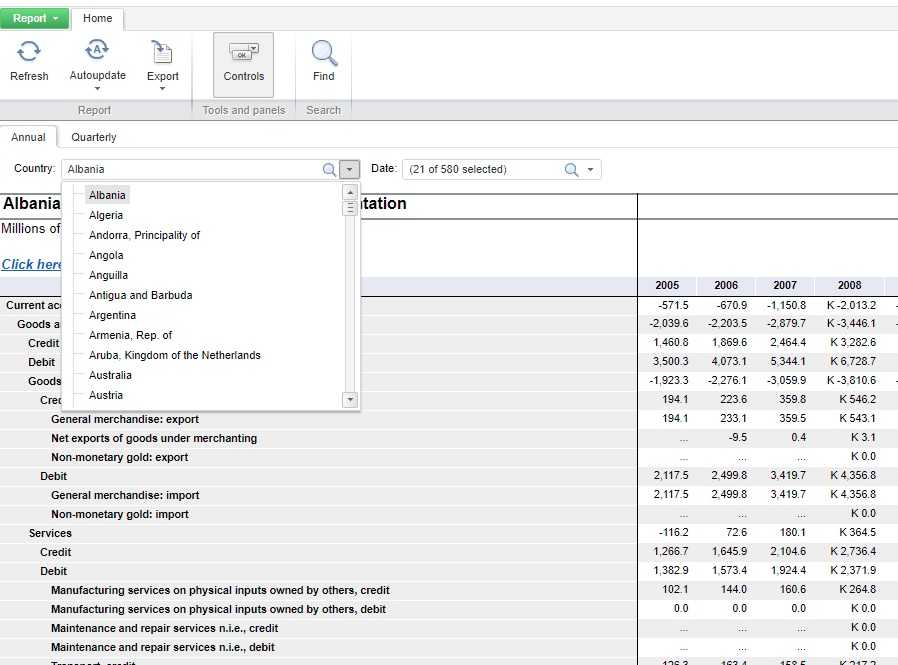Collapse the Country dropdown arrow

point(349,170)
